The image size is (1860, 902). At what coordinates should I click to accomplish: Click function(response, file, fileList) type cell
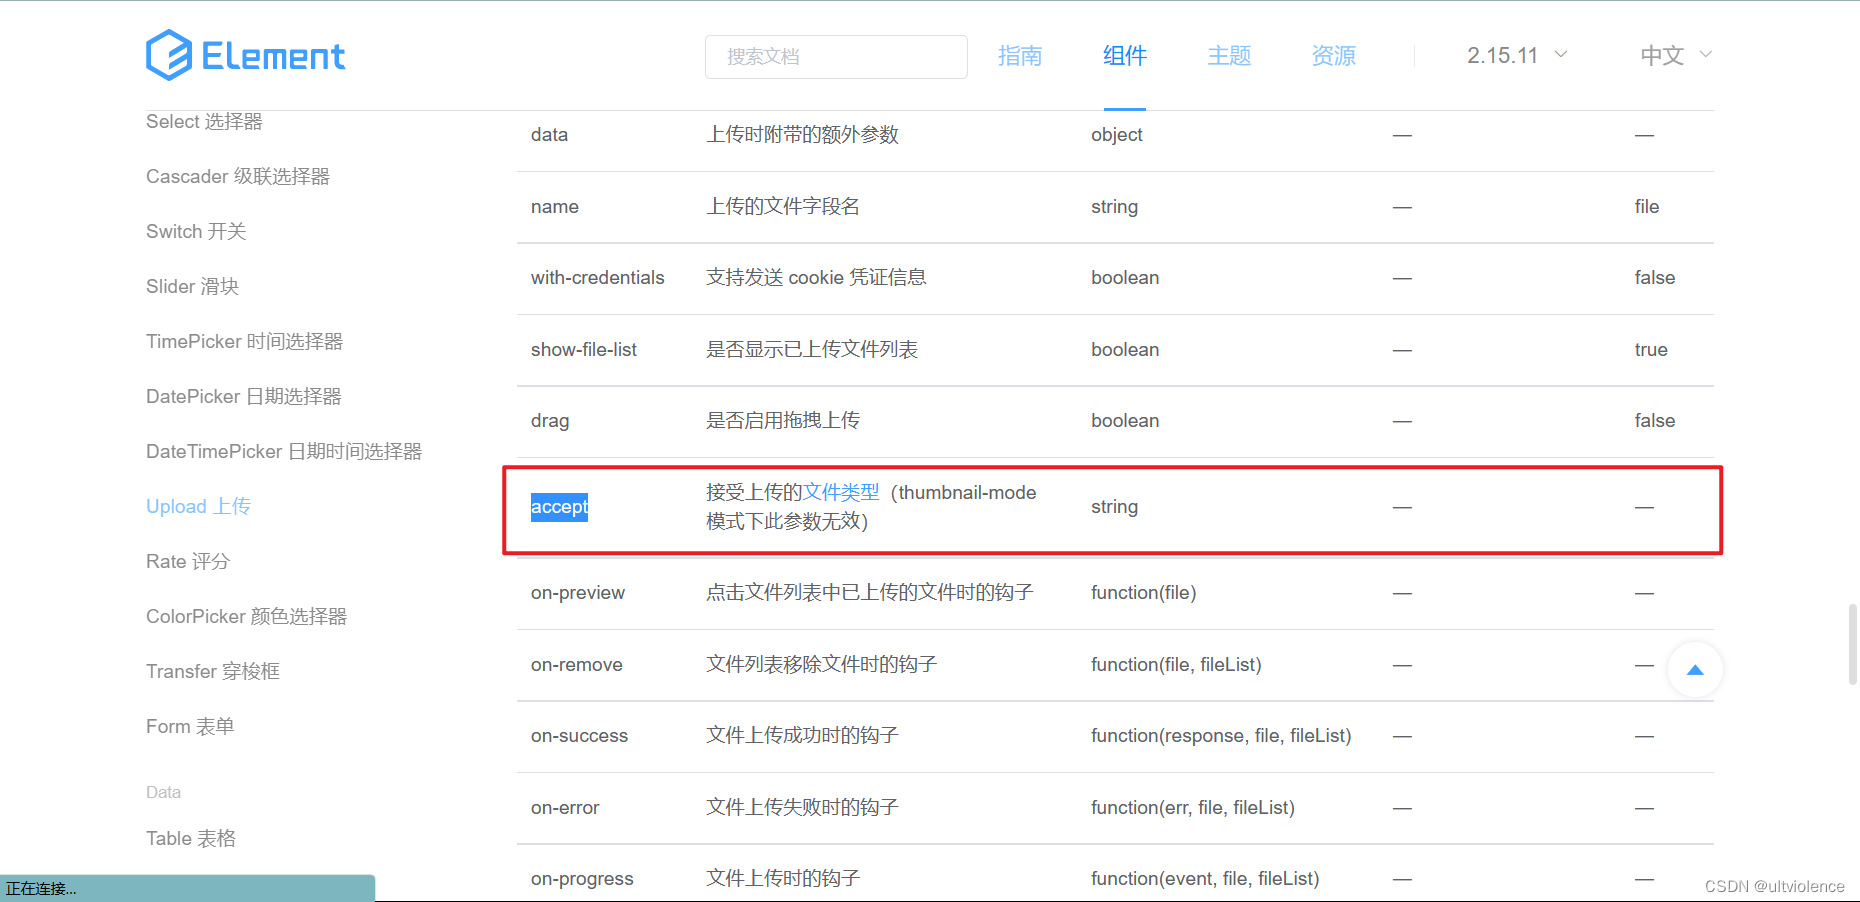pyautogui.click(x=1221, y=736)
